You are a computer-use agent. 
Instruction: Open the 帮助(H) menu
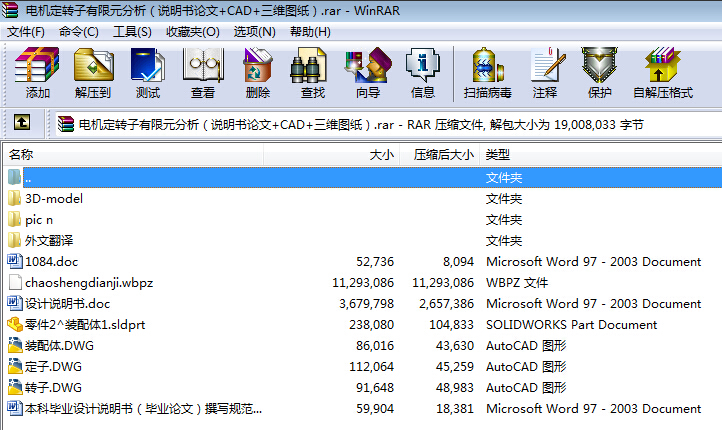pos(310,32)
